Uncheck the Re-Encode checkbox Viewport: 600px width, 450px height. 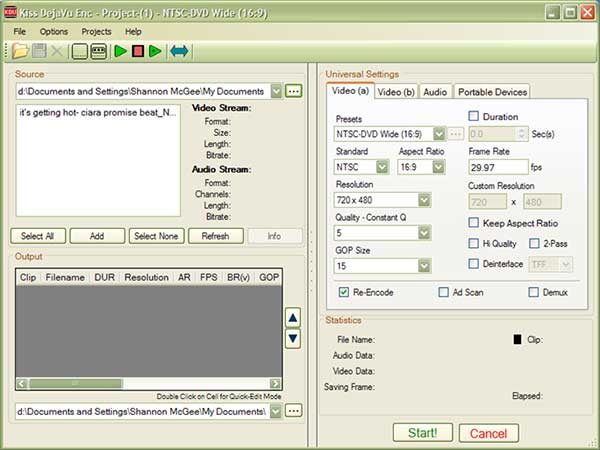(345, 292)
